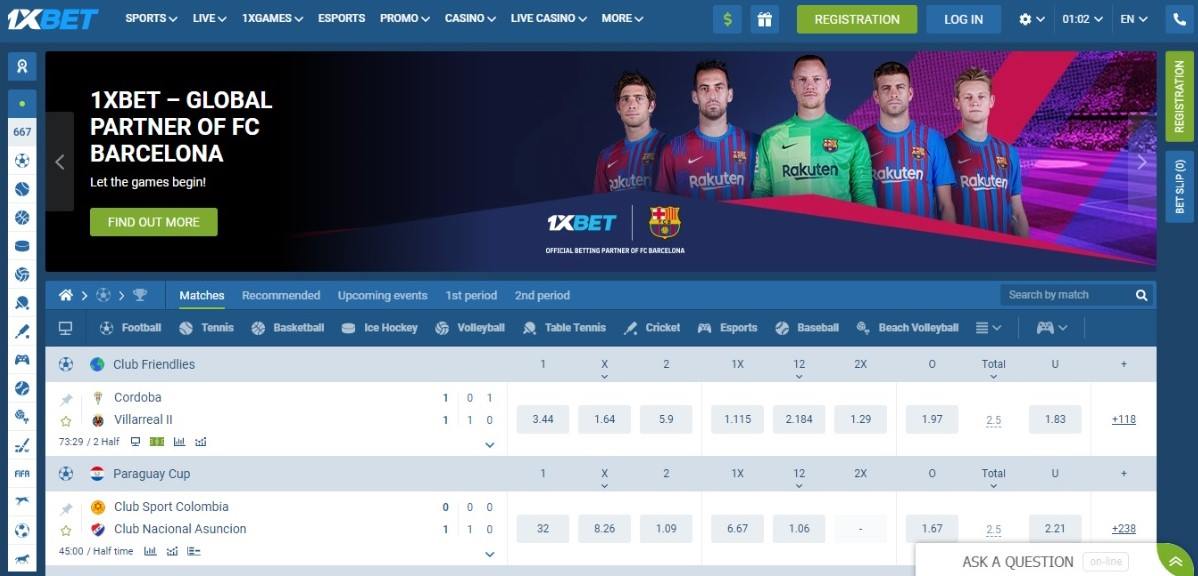Viewport: 1198px width, 576px height.
Task: Click the Search by match field
Action: coord(1067,295)
